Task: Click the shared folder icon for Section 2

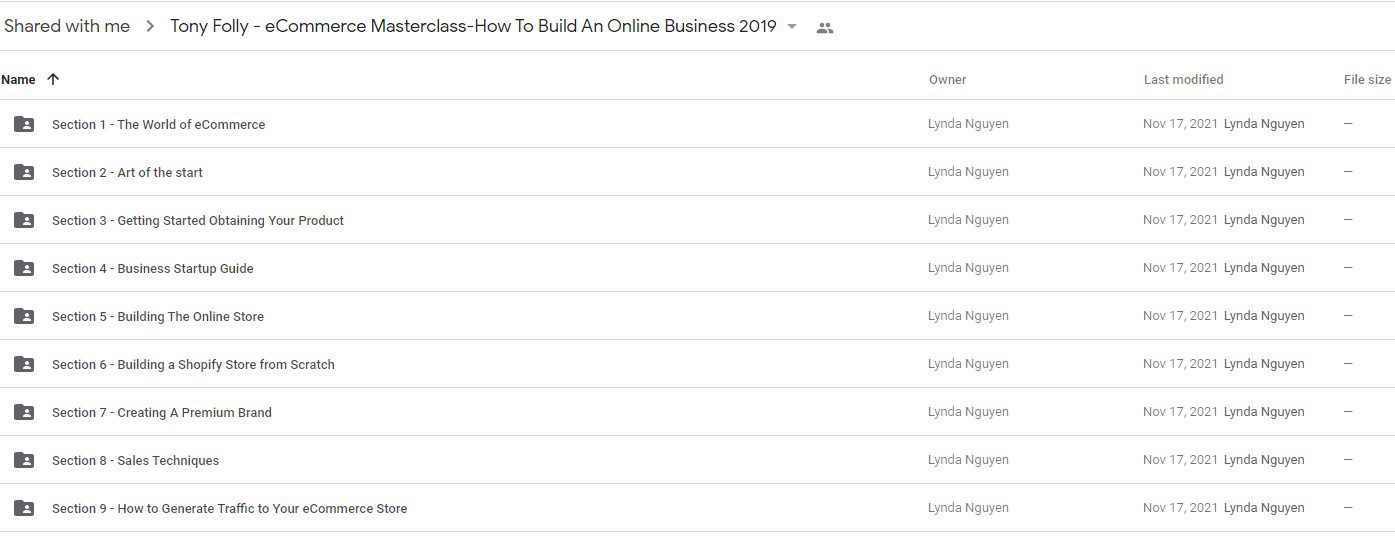Action: pos(24,172)
